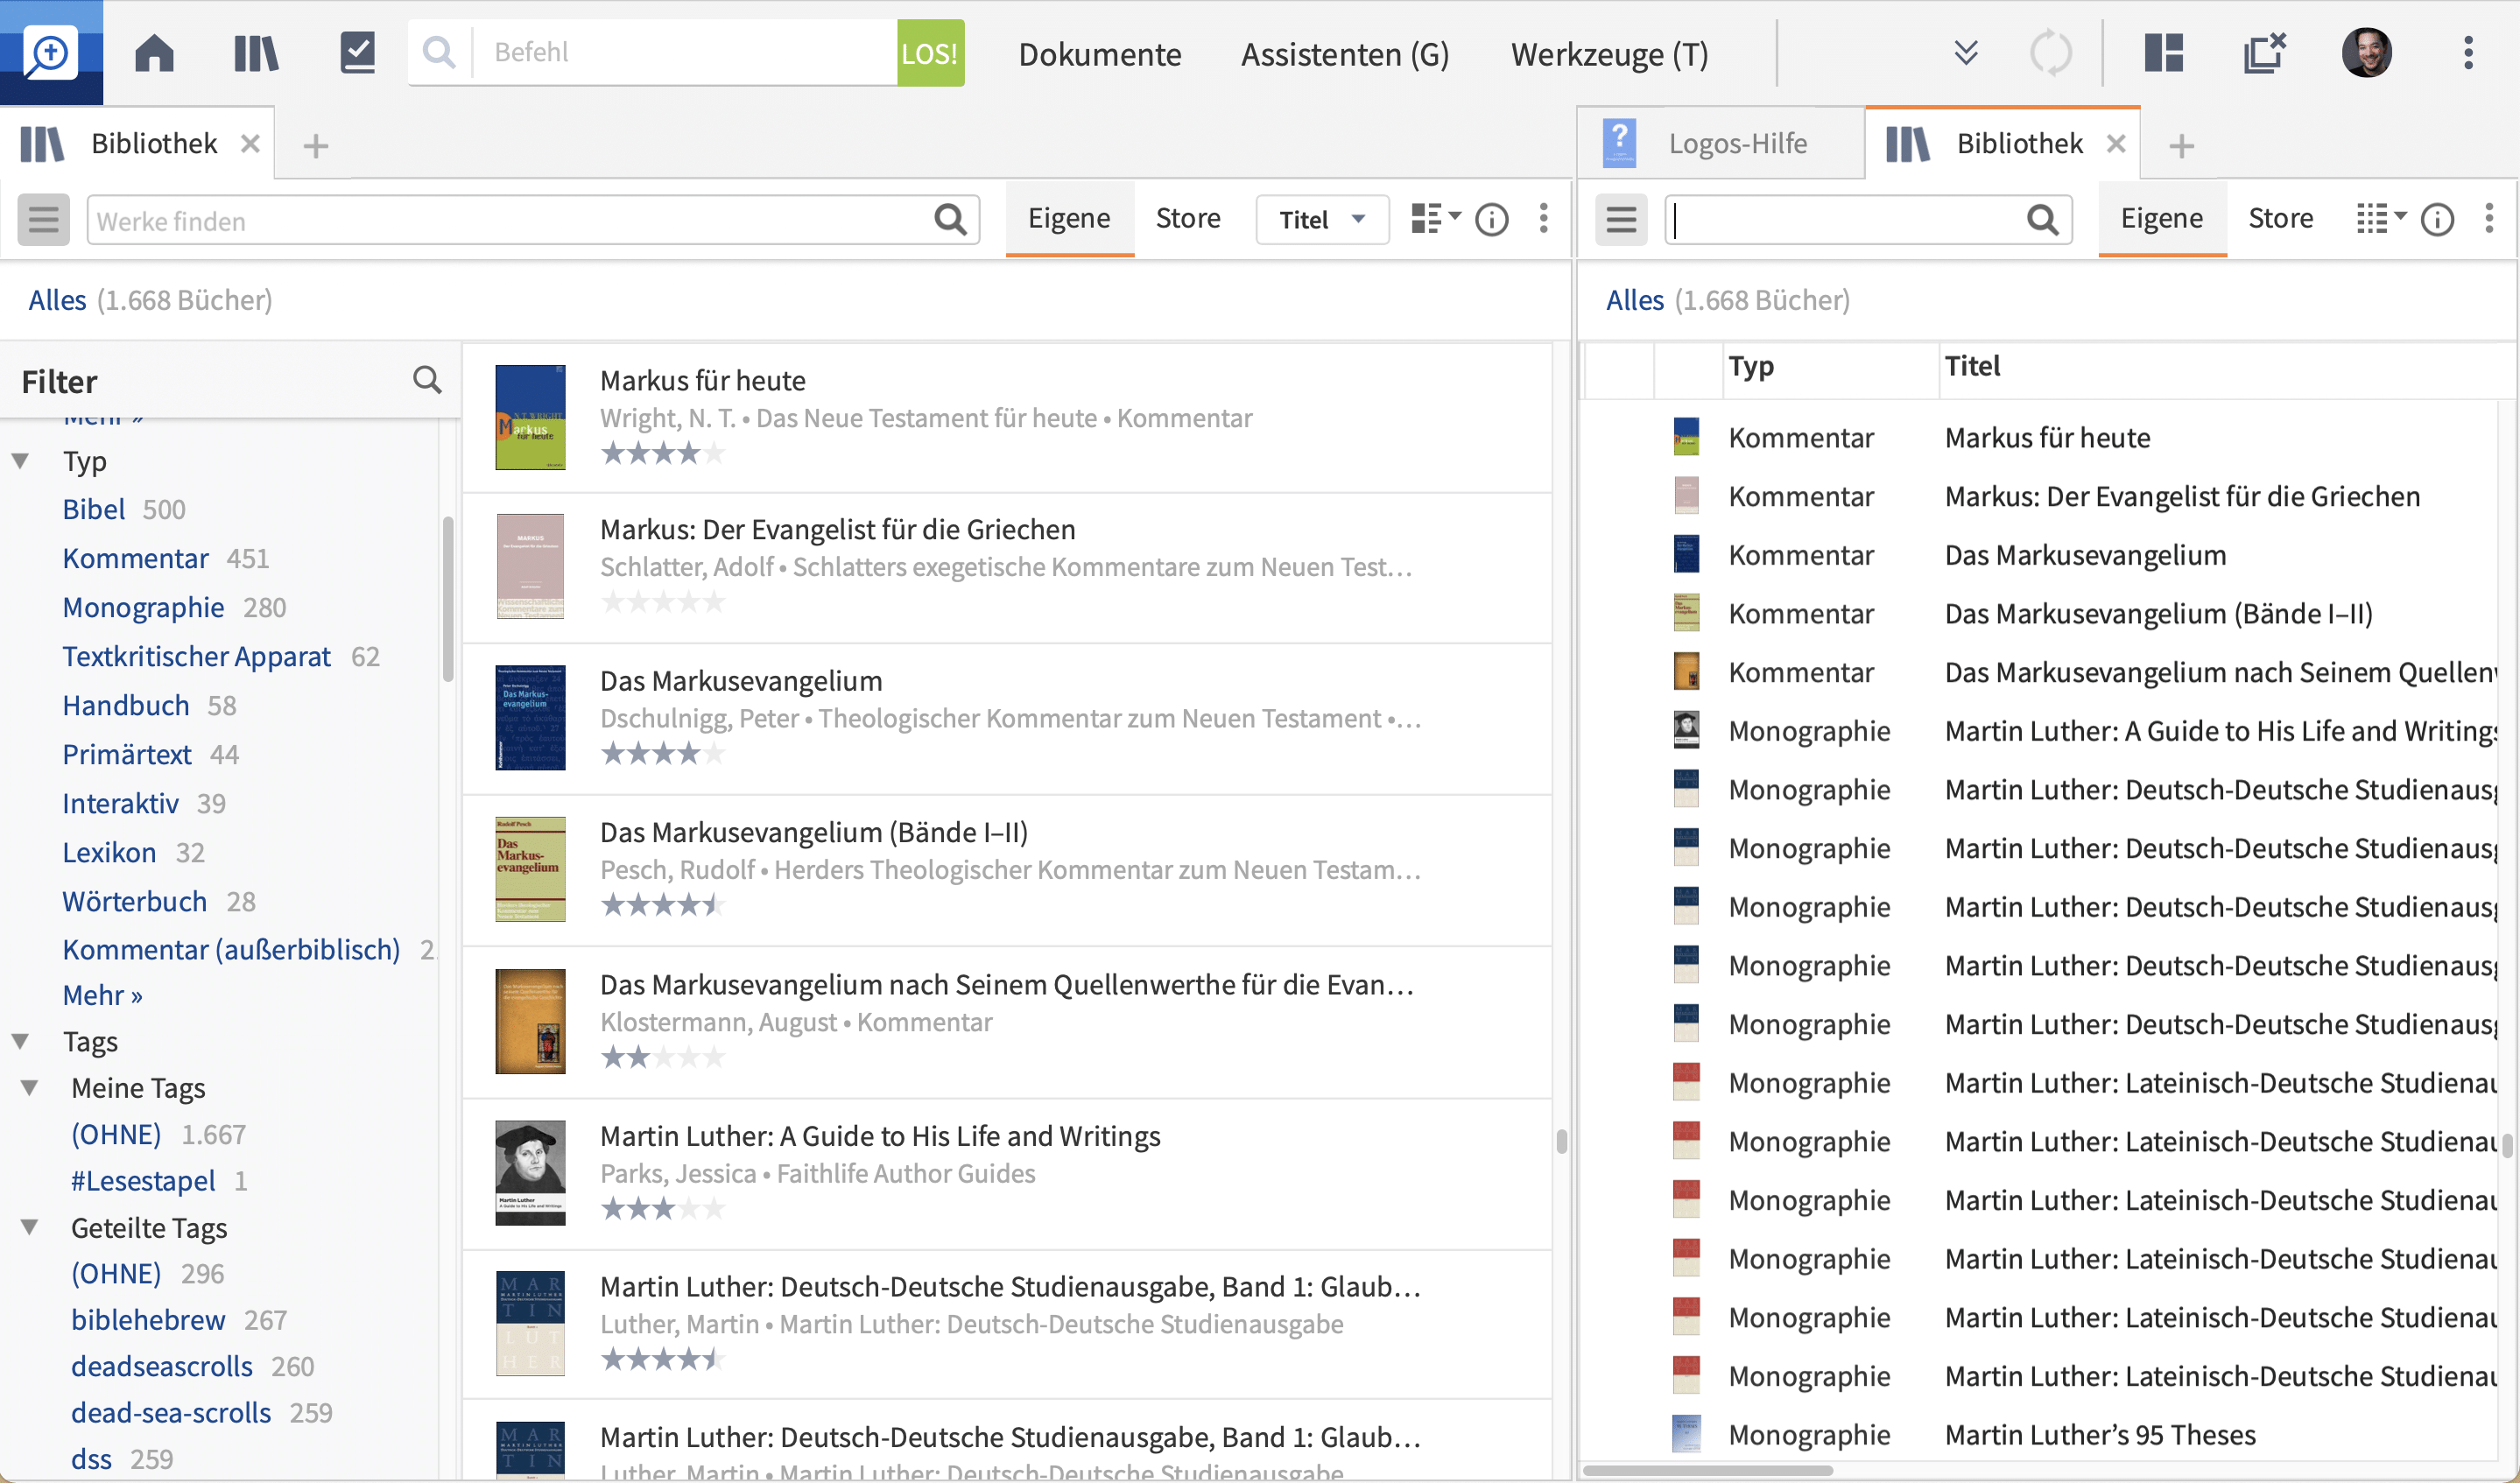Open right panel grid view mode dropdown

point(2380,218)
